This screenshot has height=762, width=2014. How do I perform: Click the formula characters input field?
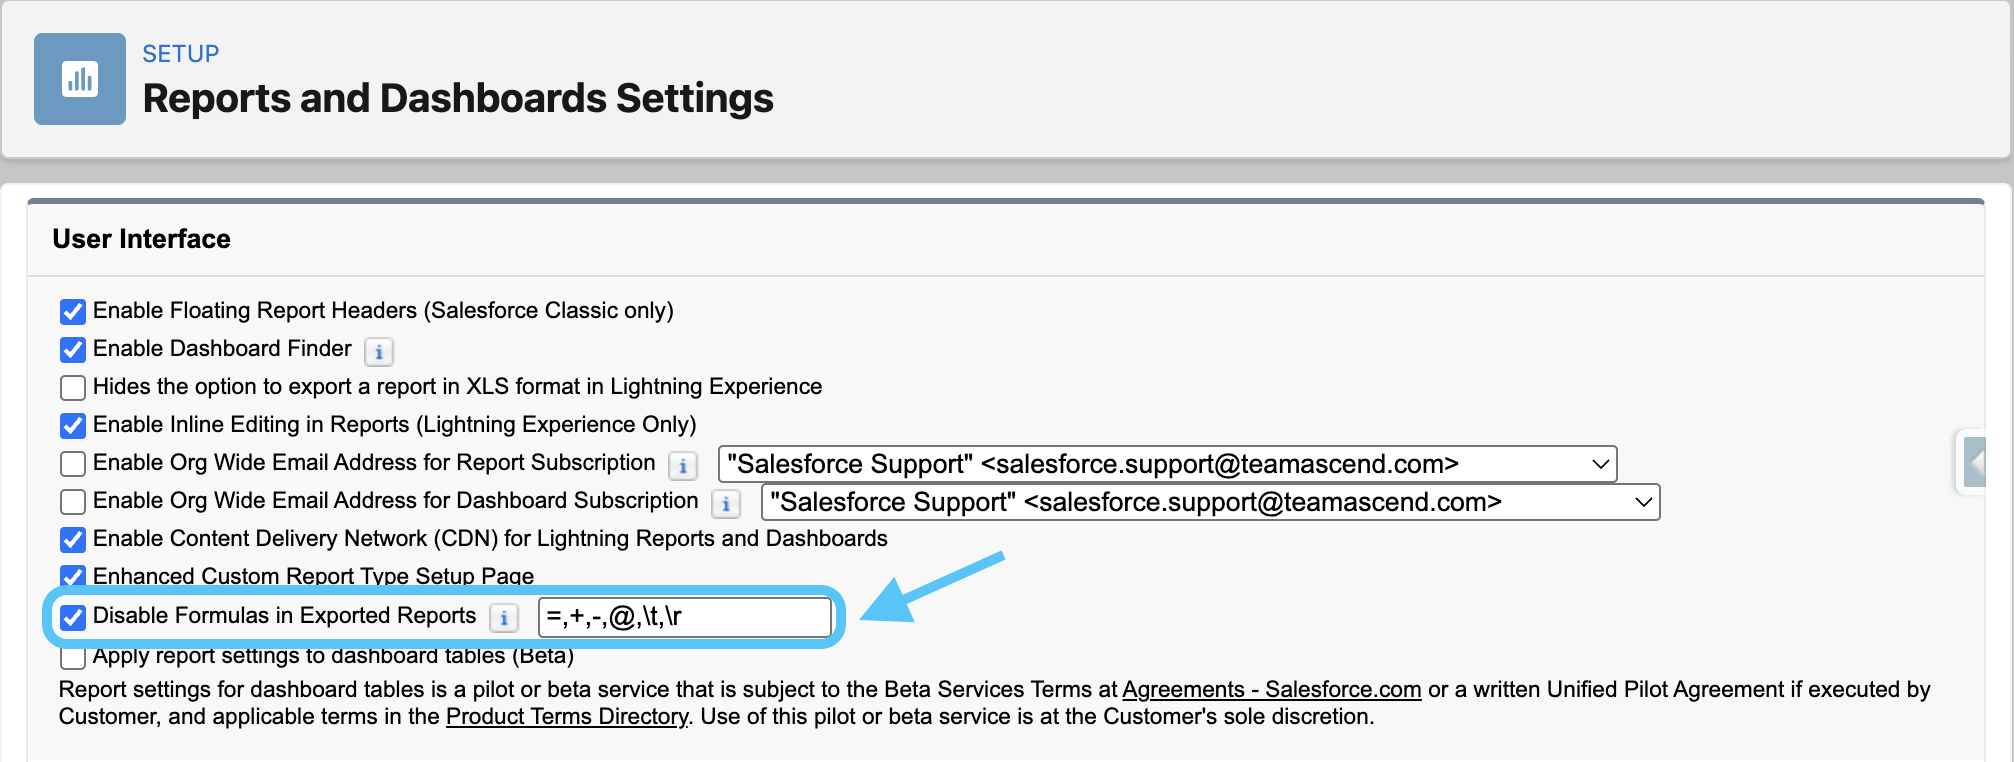(685, 617)
